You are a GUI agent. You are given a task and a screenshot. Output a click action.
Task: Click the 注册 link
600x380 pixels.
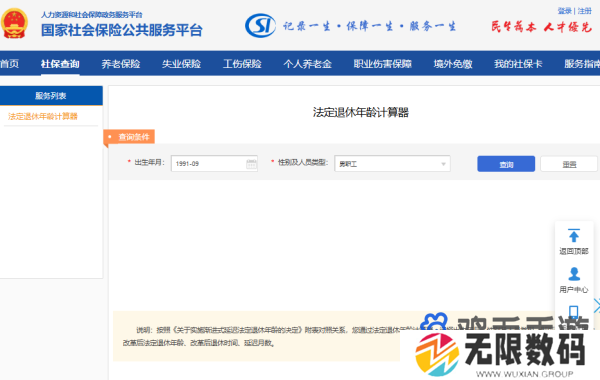585,11
